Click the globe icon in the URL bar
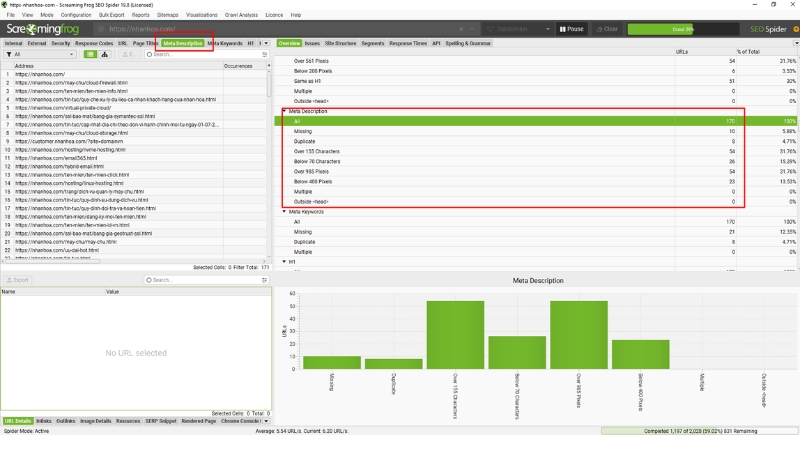The height and width of the screenshot is (450, 800). tap(102, 29)
